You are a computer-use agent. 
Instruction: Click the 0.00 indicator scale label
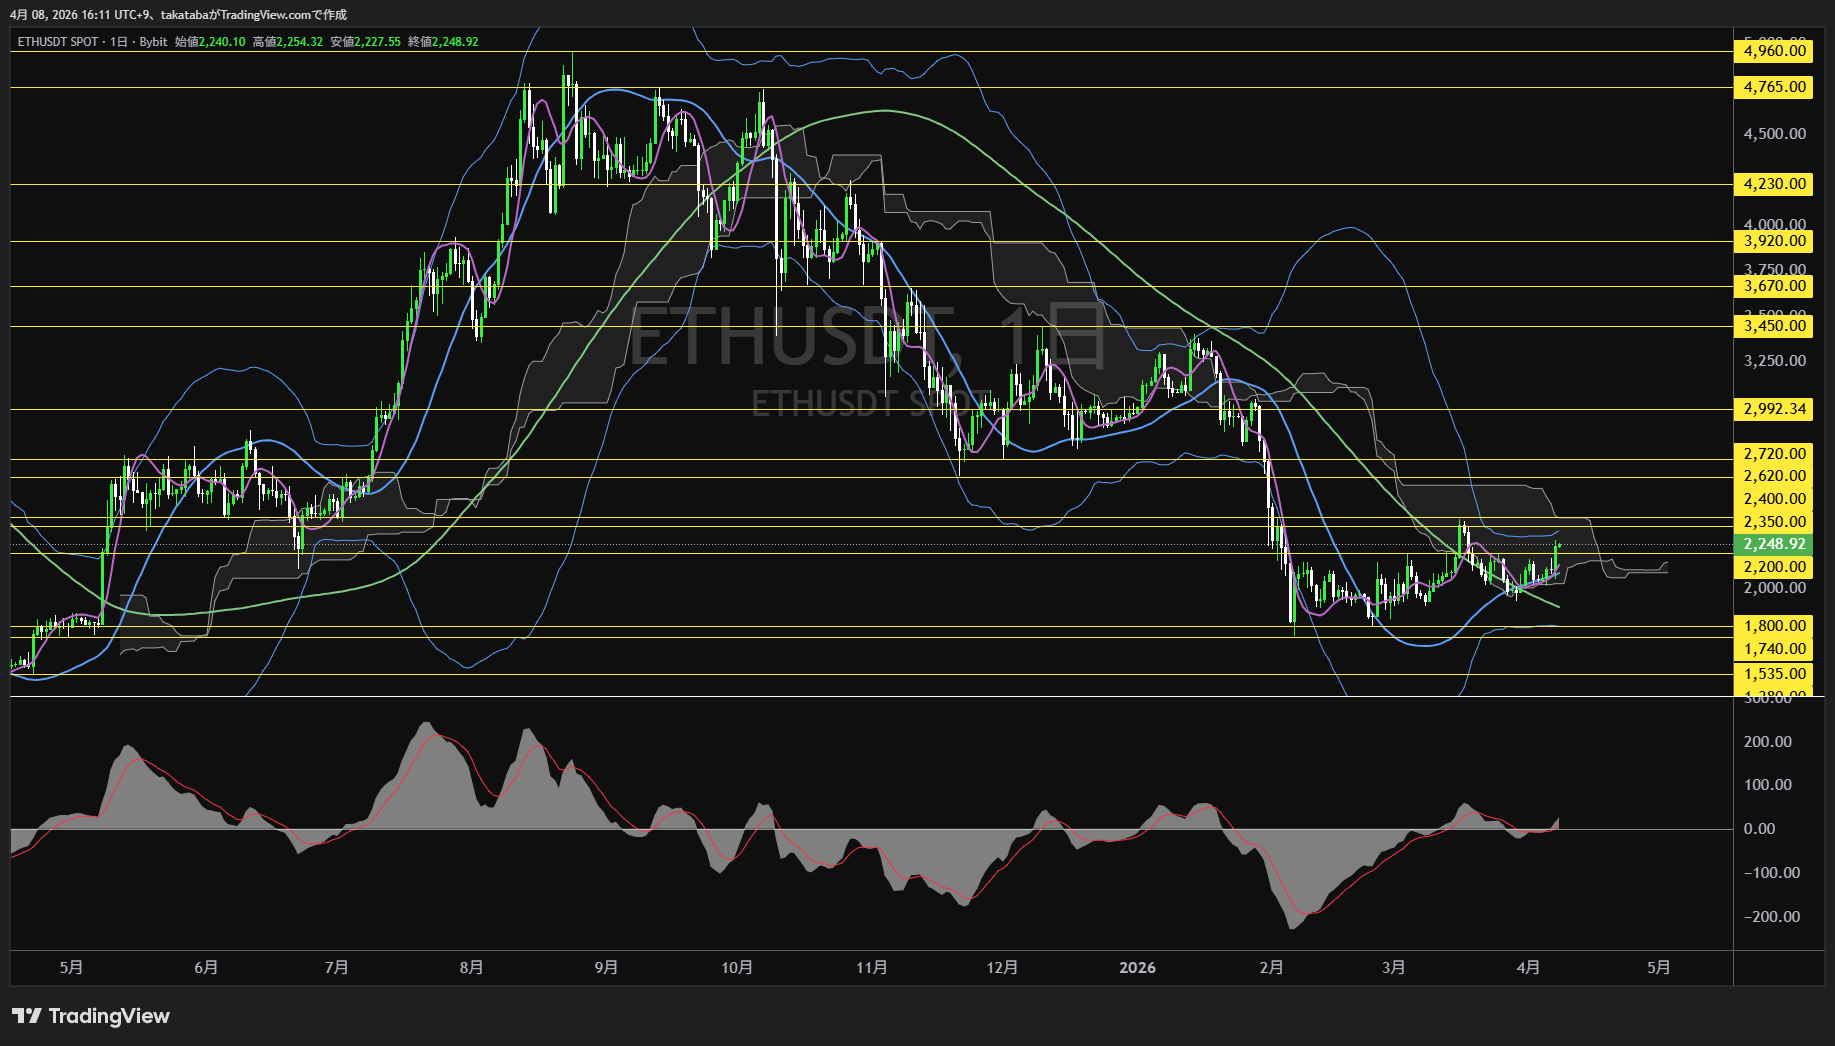point(1759,829)
